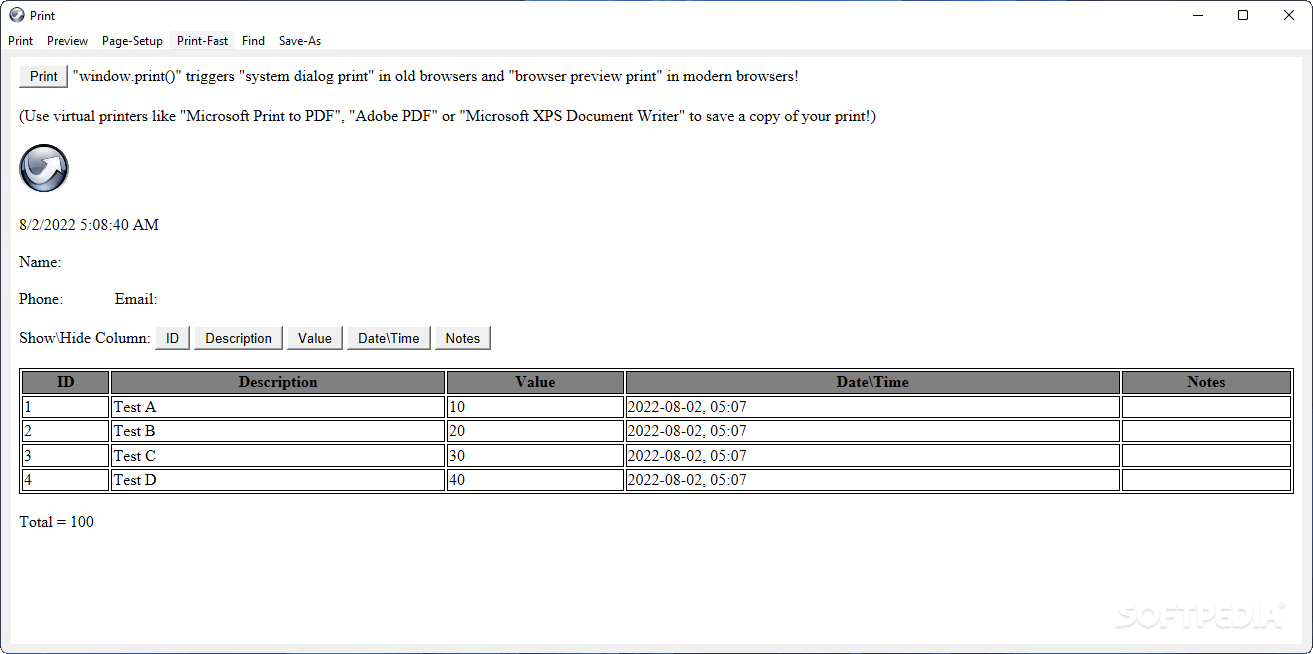The image size is (1313, 654).
Task: Toggle the Notes column visibility button
Action: [463, 338]
